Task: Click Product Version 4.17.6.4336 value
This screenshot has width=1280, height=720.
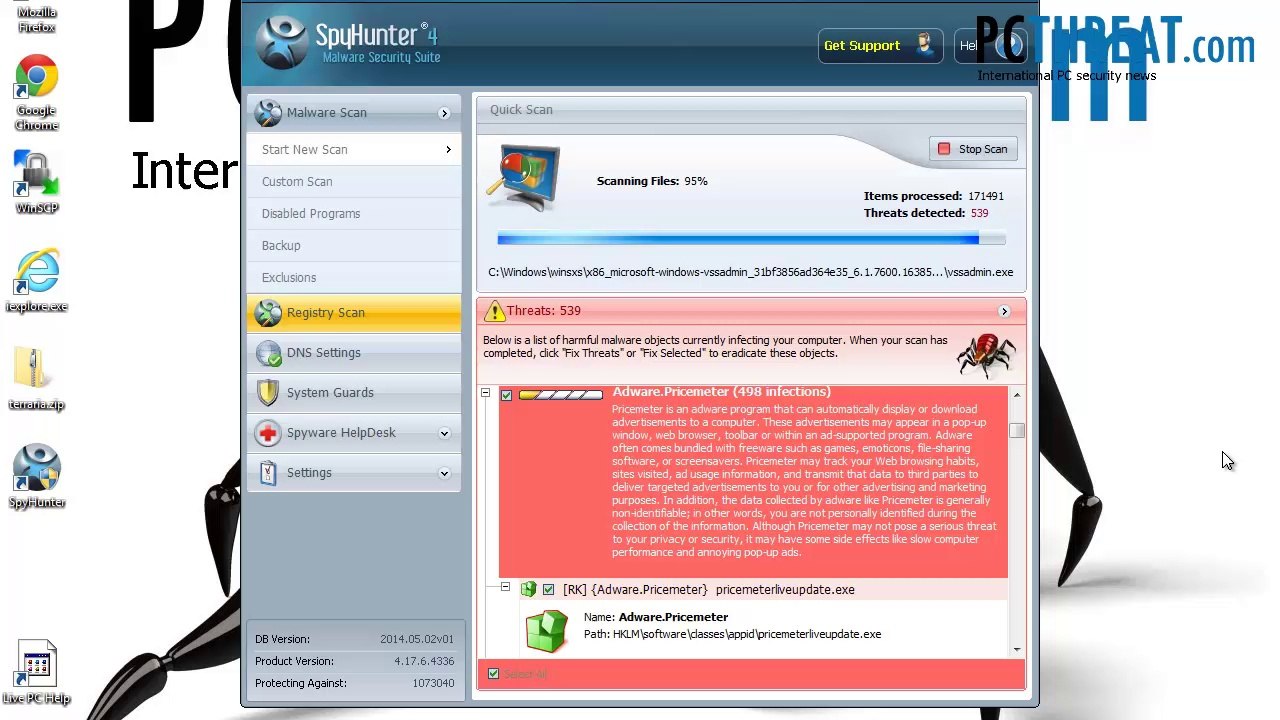Action: [x=424, y=661]
